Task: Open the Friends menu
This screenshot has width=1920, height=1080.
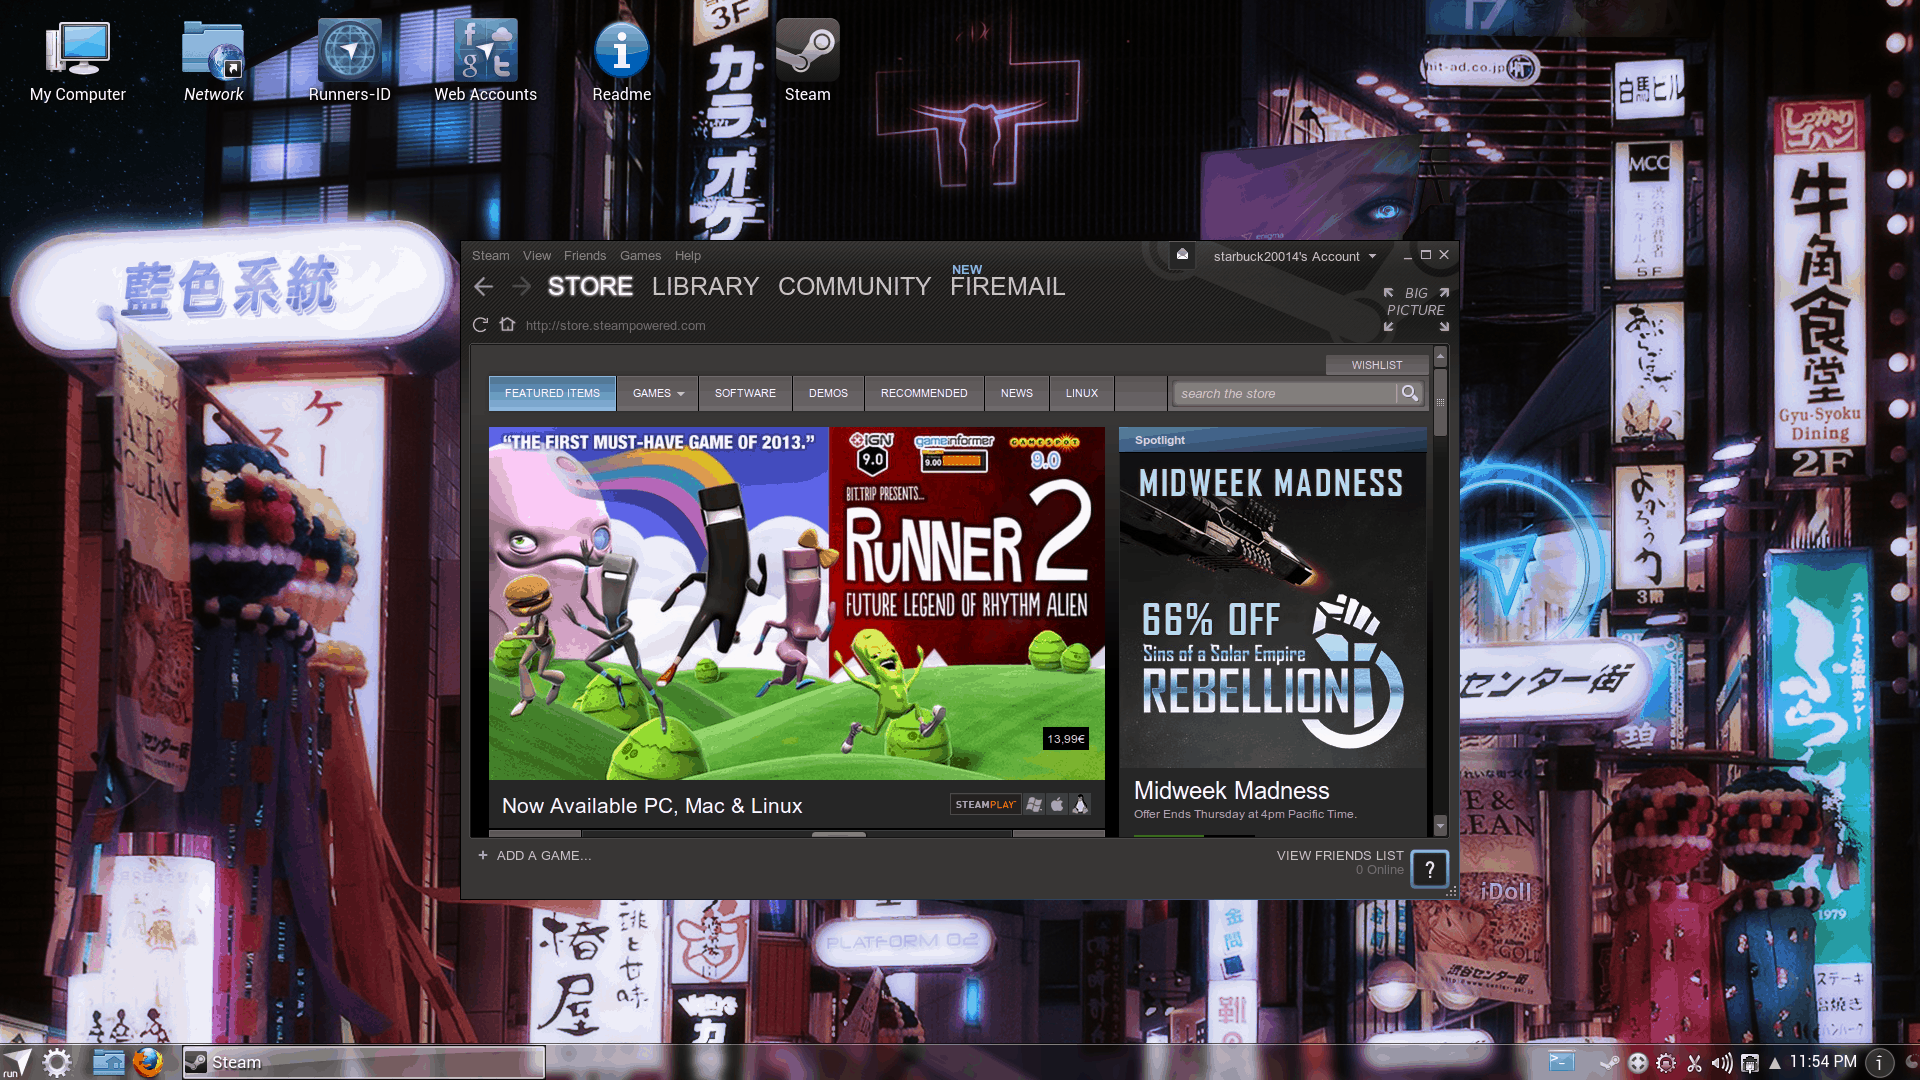Action: 585,255
